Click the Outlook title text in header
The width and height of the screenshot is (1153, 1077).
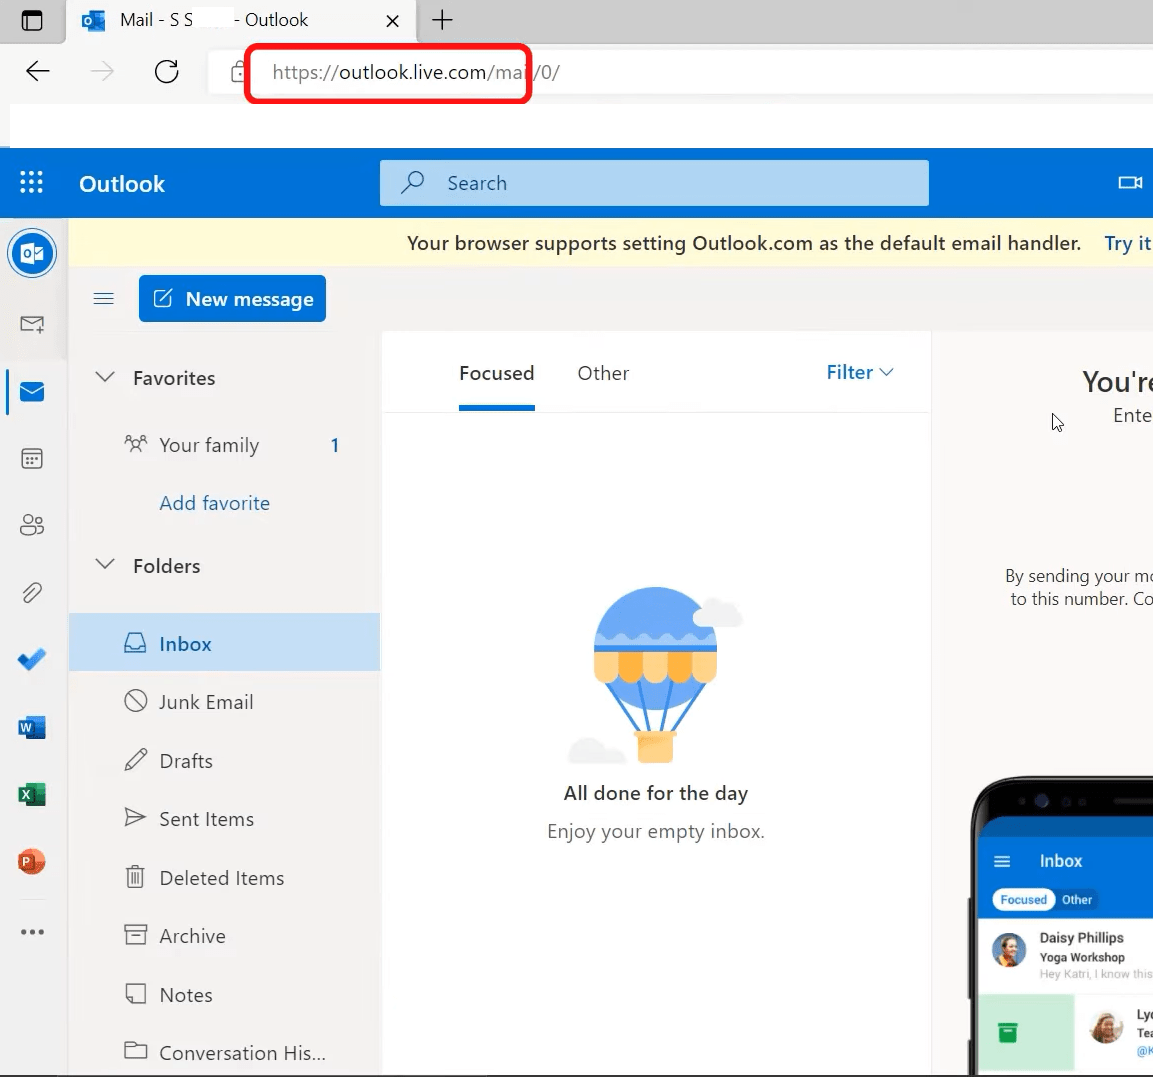122,184
